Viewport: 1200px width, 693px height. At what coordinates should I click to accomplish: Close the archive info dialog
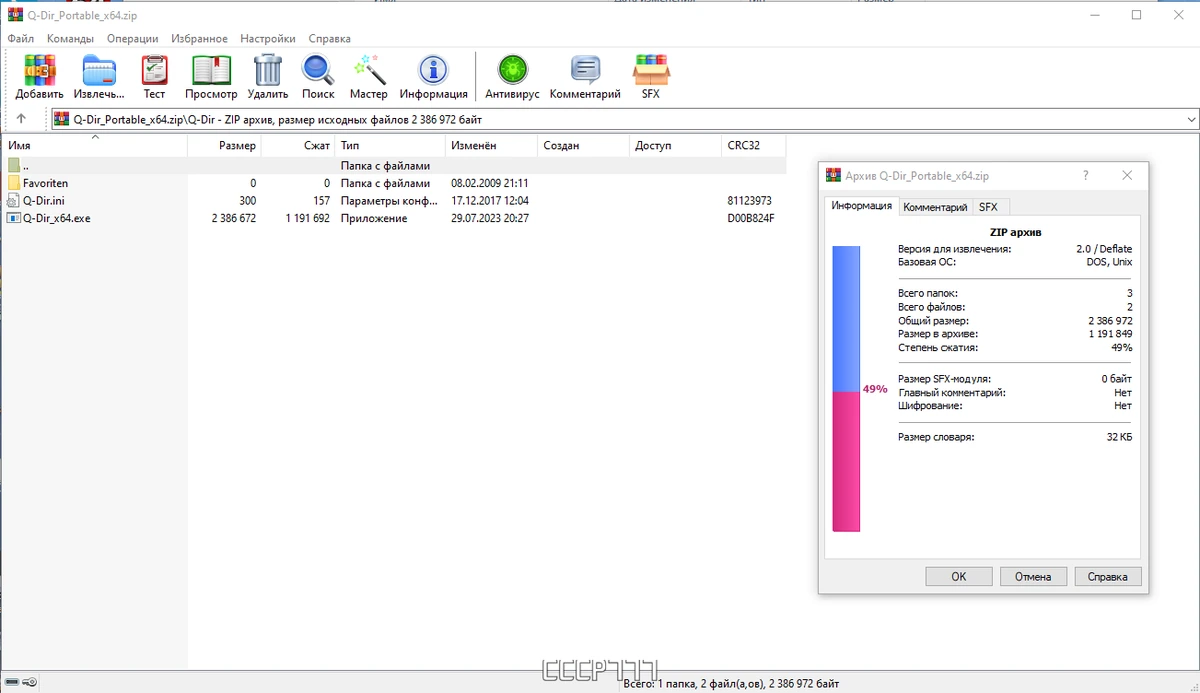click(1127, 175)
